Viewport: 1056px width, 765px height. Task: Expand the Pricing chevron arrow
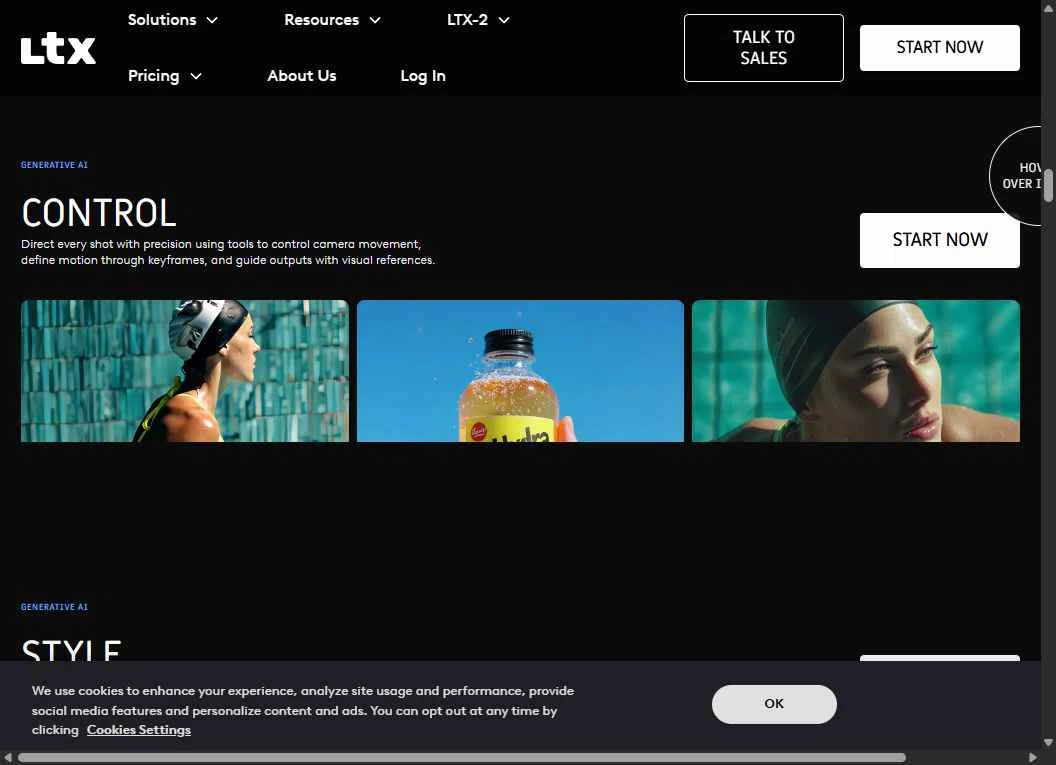[196, 76]
